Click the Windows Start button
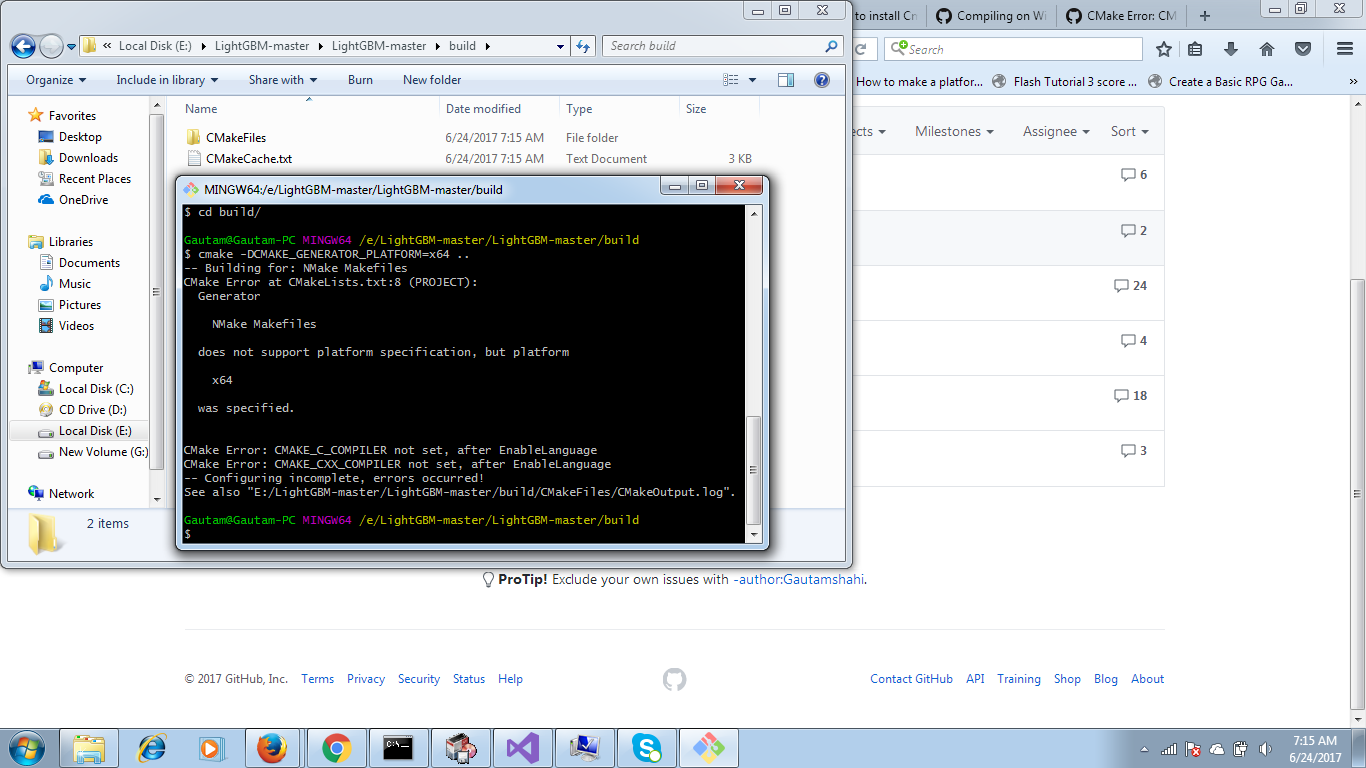Screen dimensions: 1366x768 [25, 747]
